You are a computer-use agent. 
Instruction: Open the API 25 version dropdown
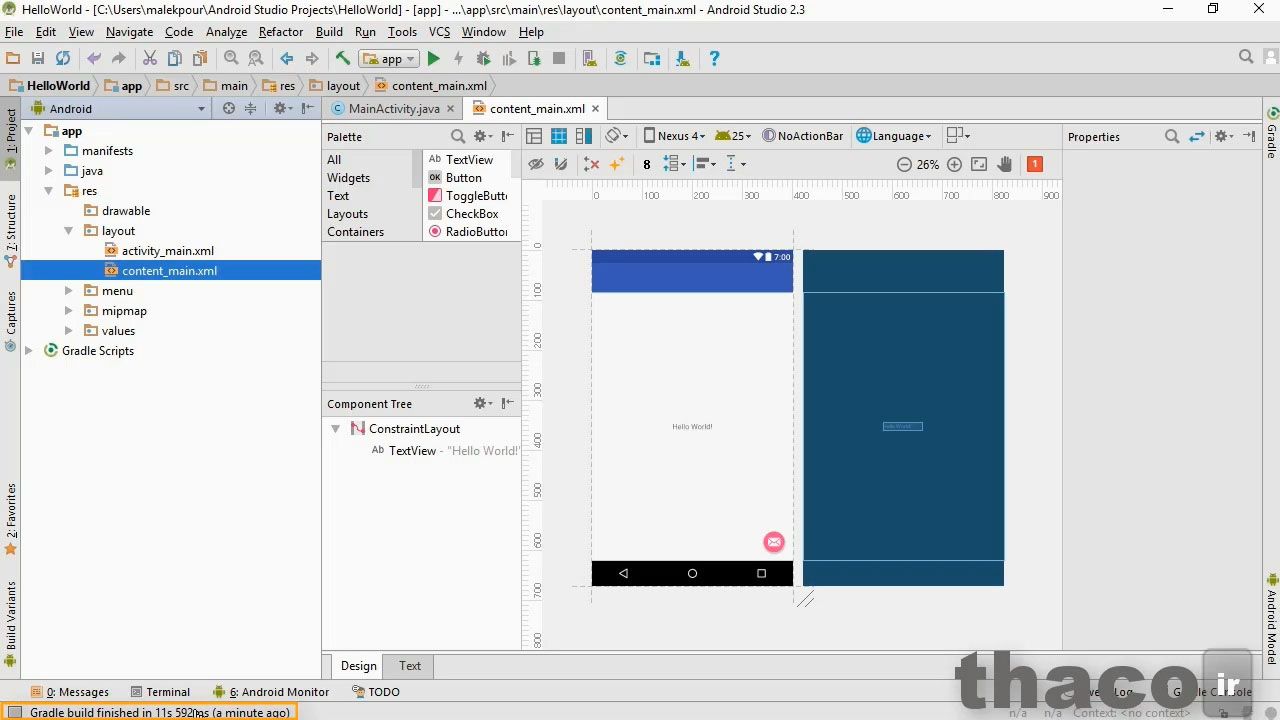(x=734, y=136)
